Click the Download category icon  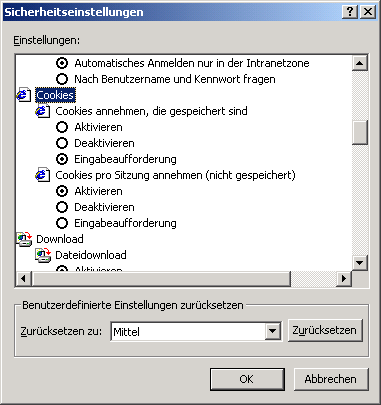pyautogui.click(x=24, y=239)
